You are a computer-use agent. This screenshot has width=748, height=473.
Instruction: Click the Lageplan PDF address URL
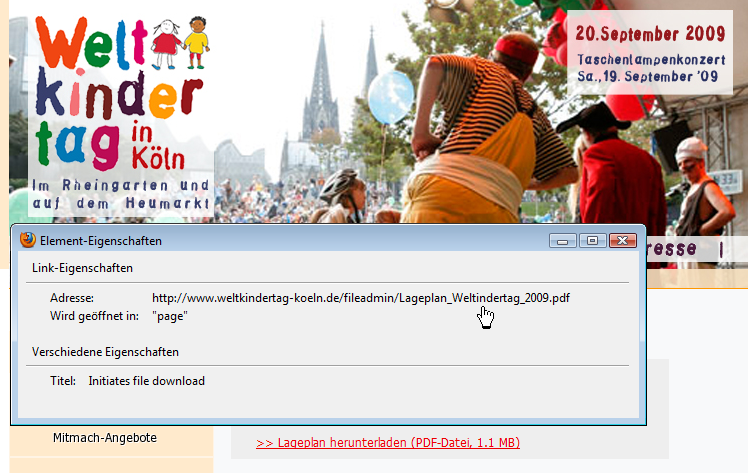pos(361,298)
